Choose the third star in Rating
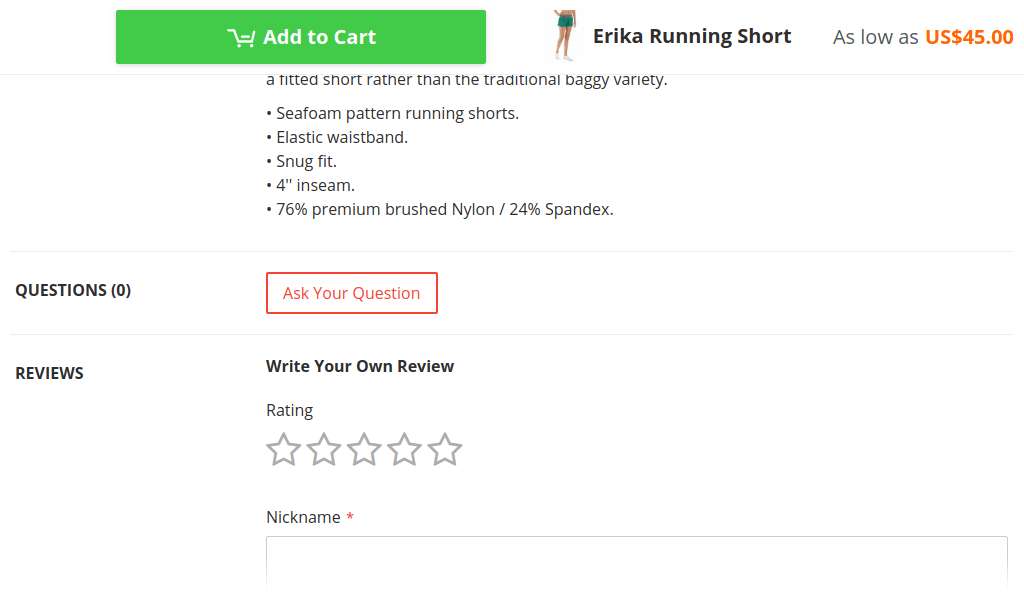 tap(364, 449)
